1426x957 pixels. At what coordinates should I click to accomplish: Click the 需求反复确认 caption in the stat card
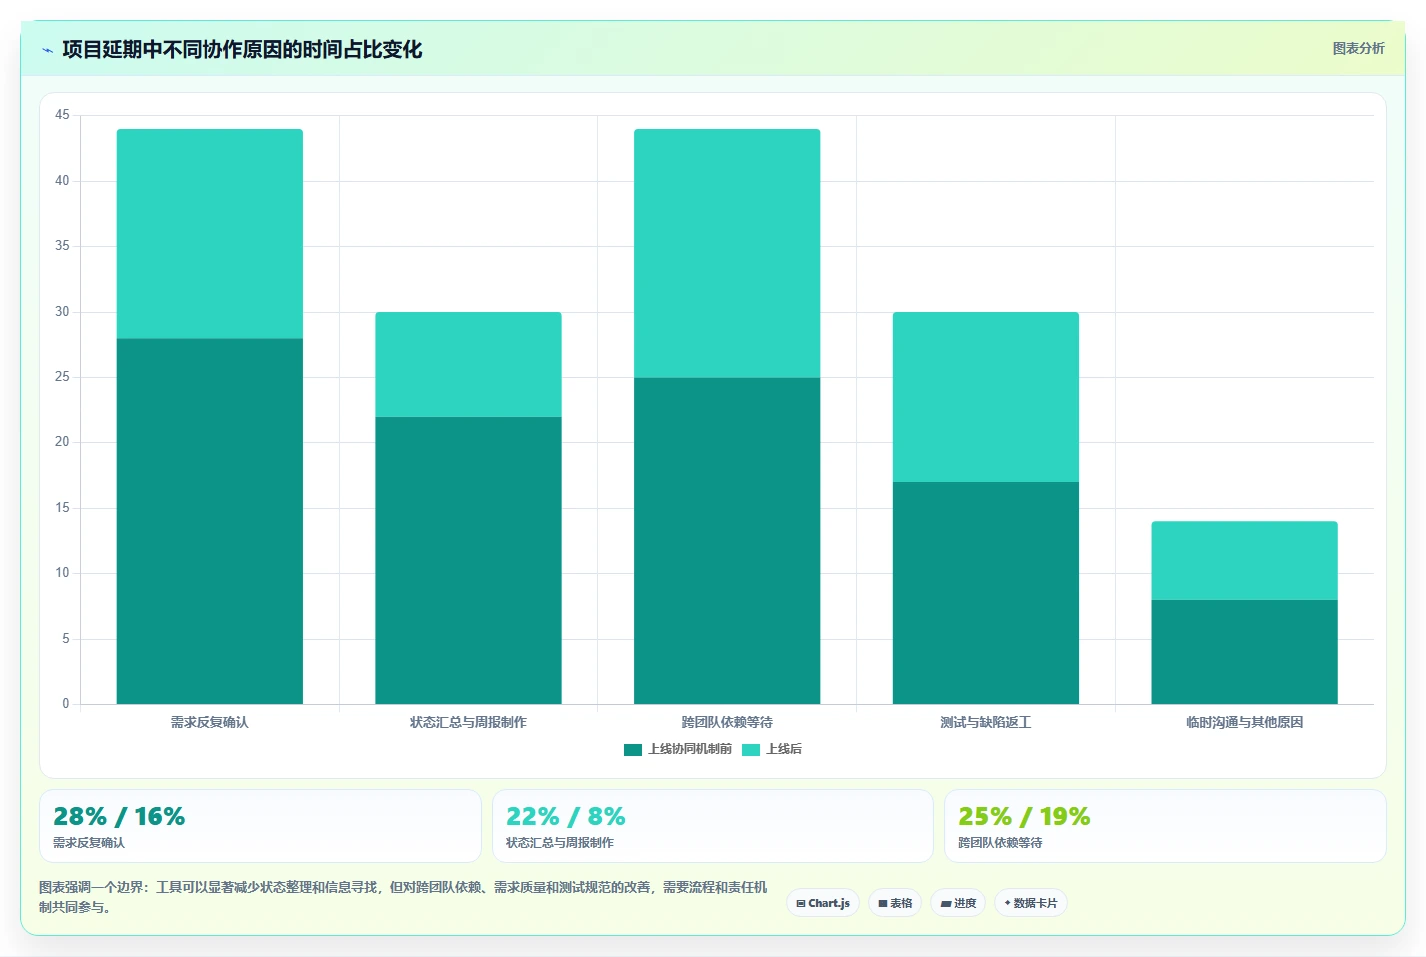point(89,843)
